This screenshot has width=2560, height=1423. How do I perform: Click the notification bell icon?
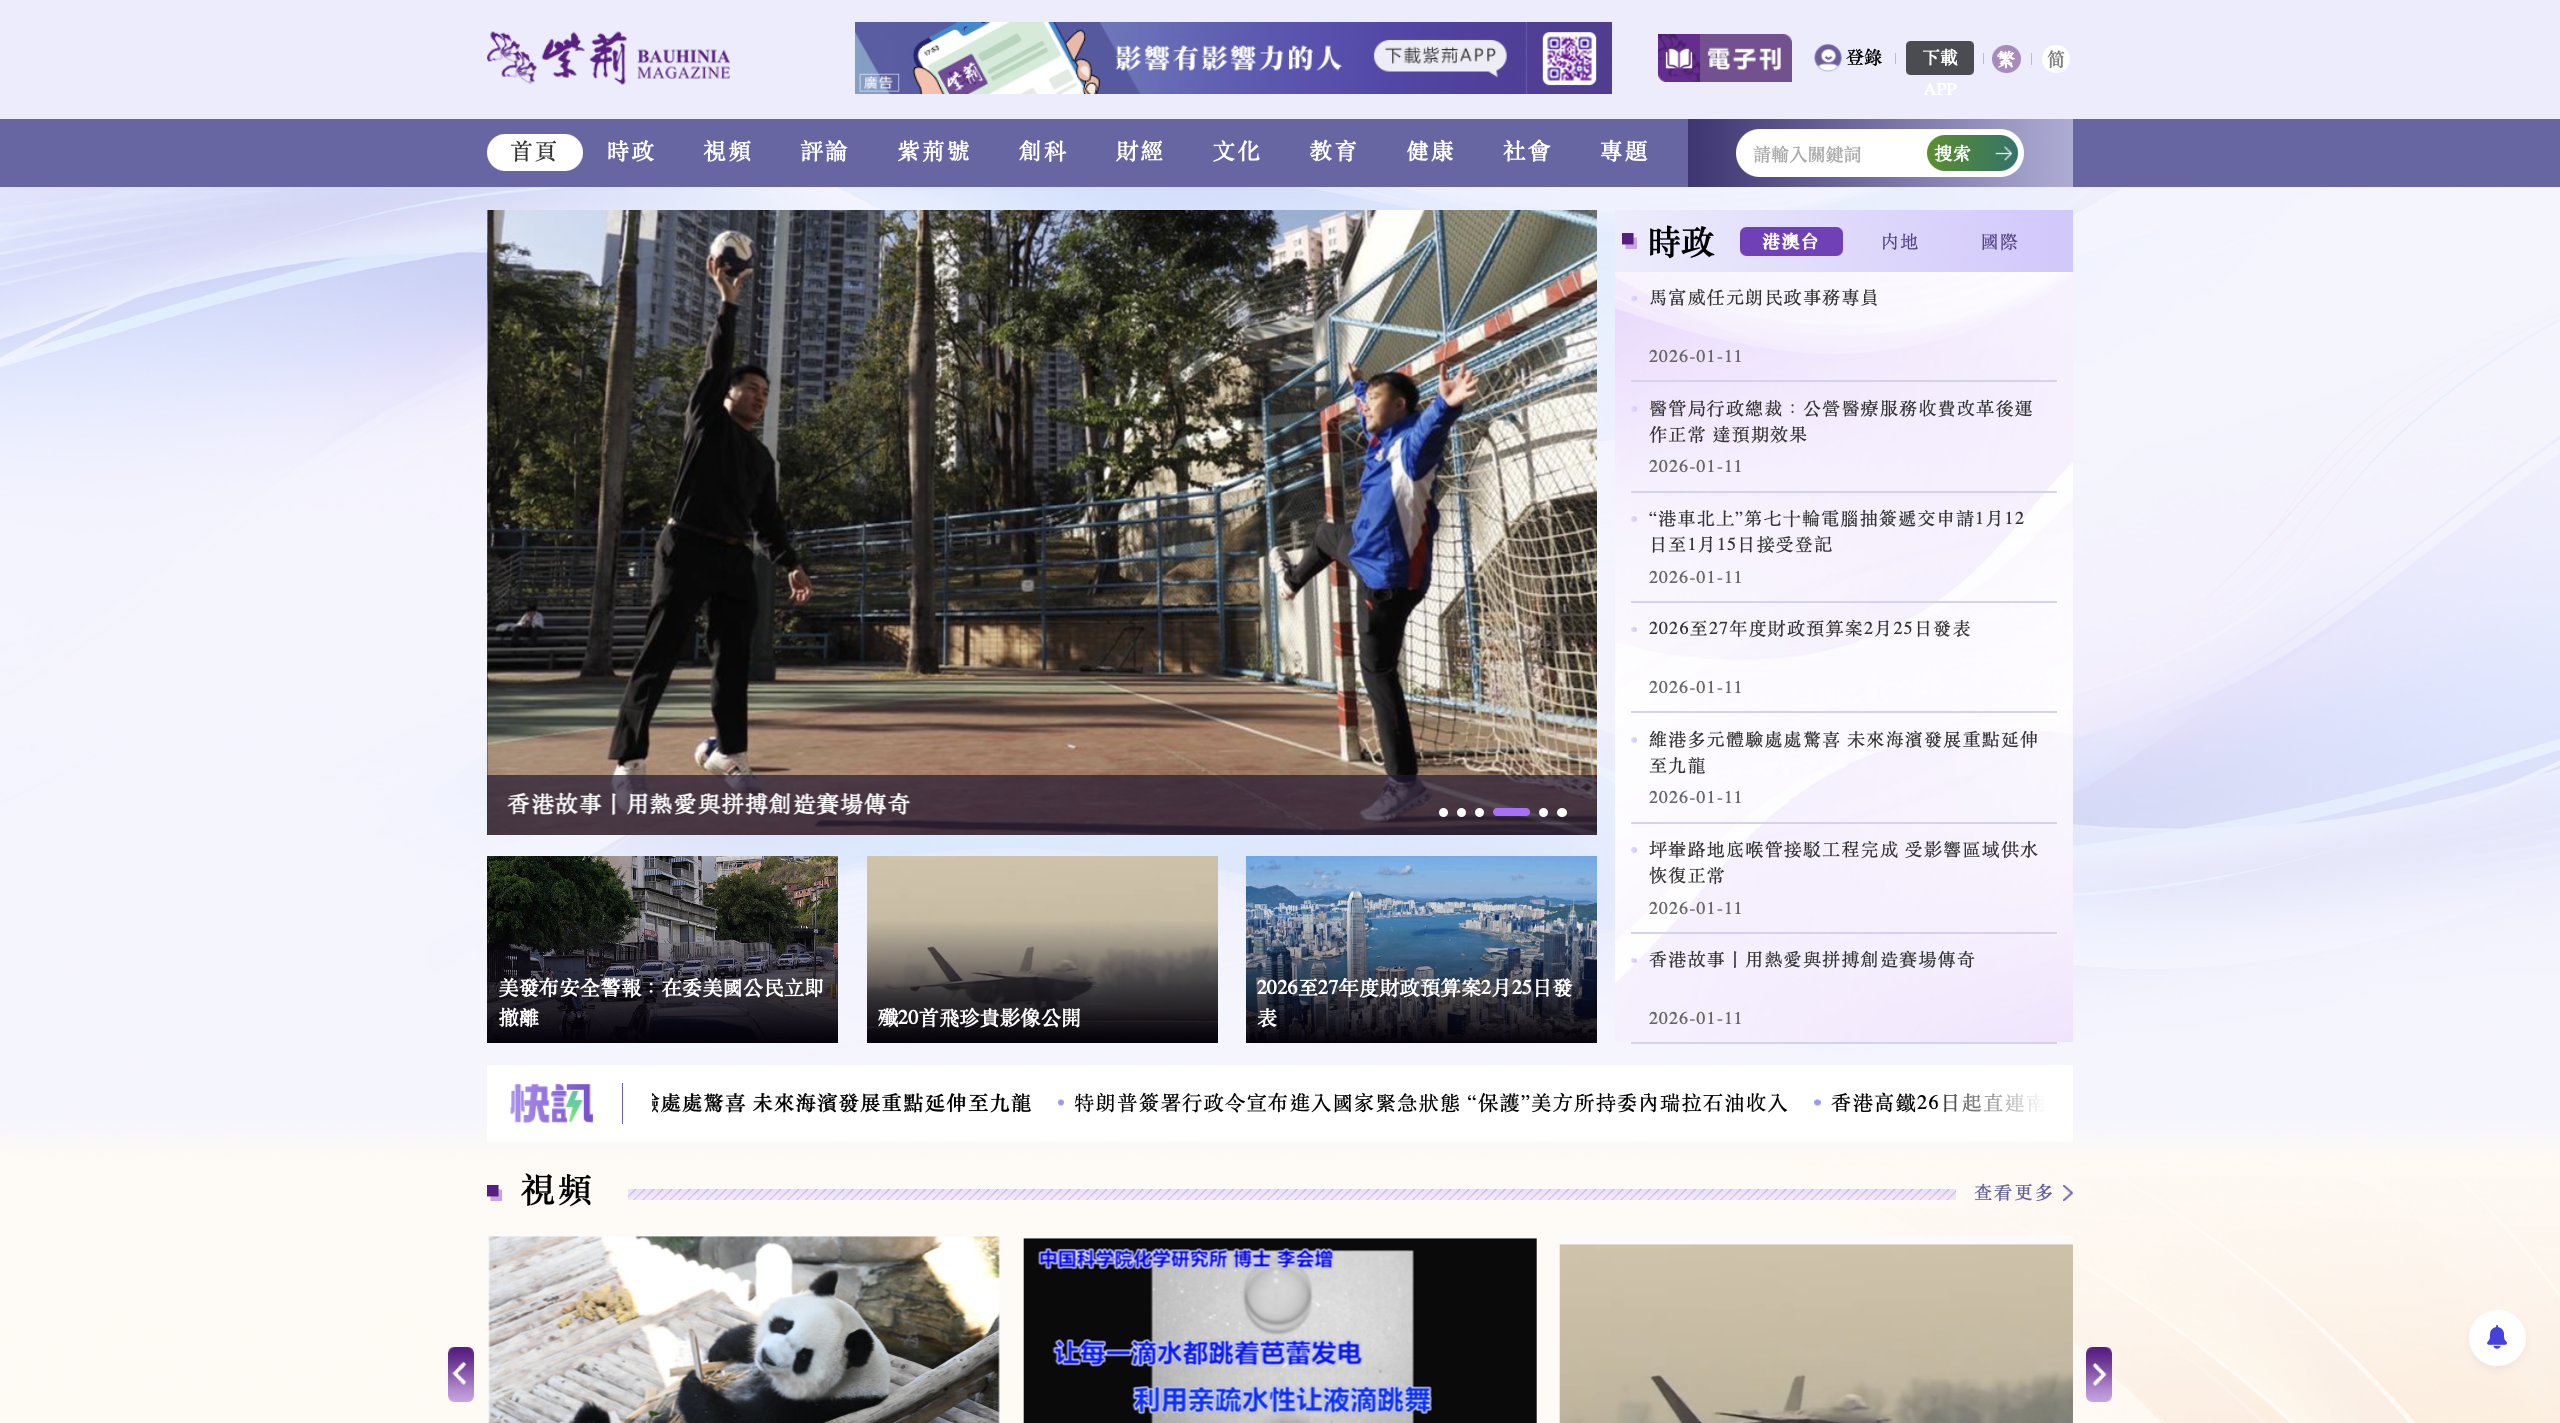(2496, 1337)
